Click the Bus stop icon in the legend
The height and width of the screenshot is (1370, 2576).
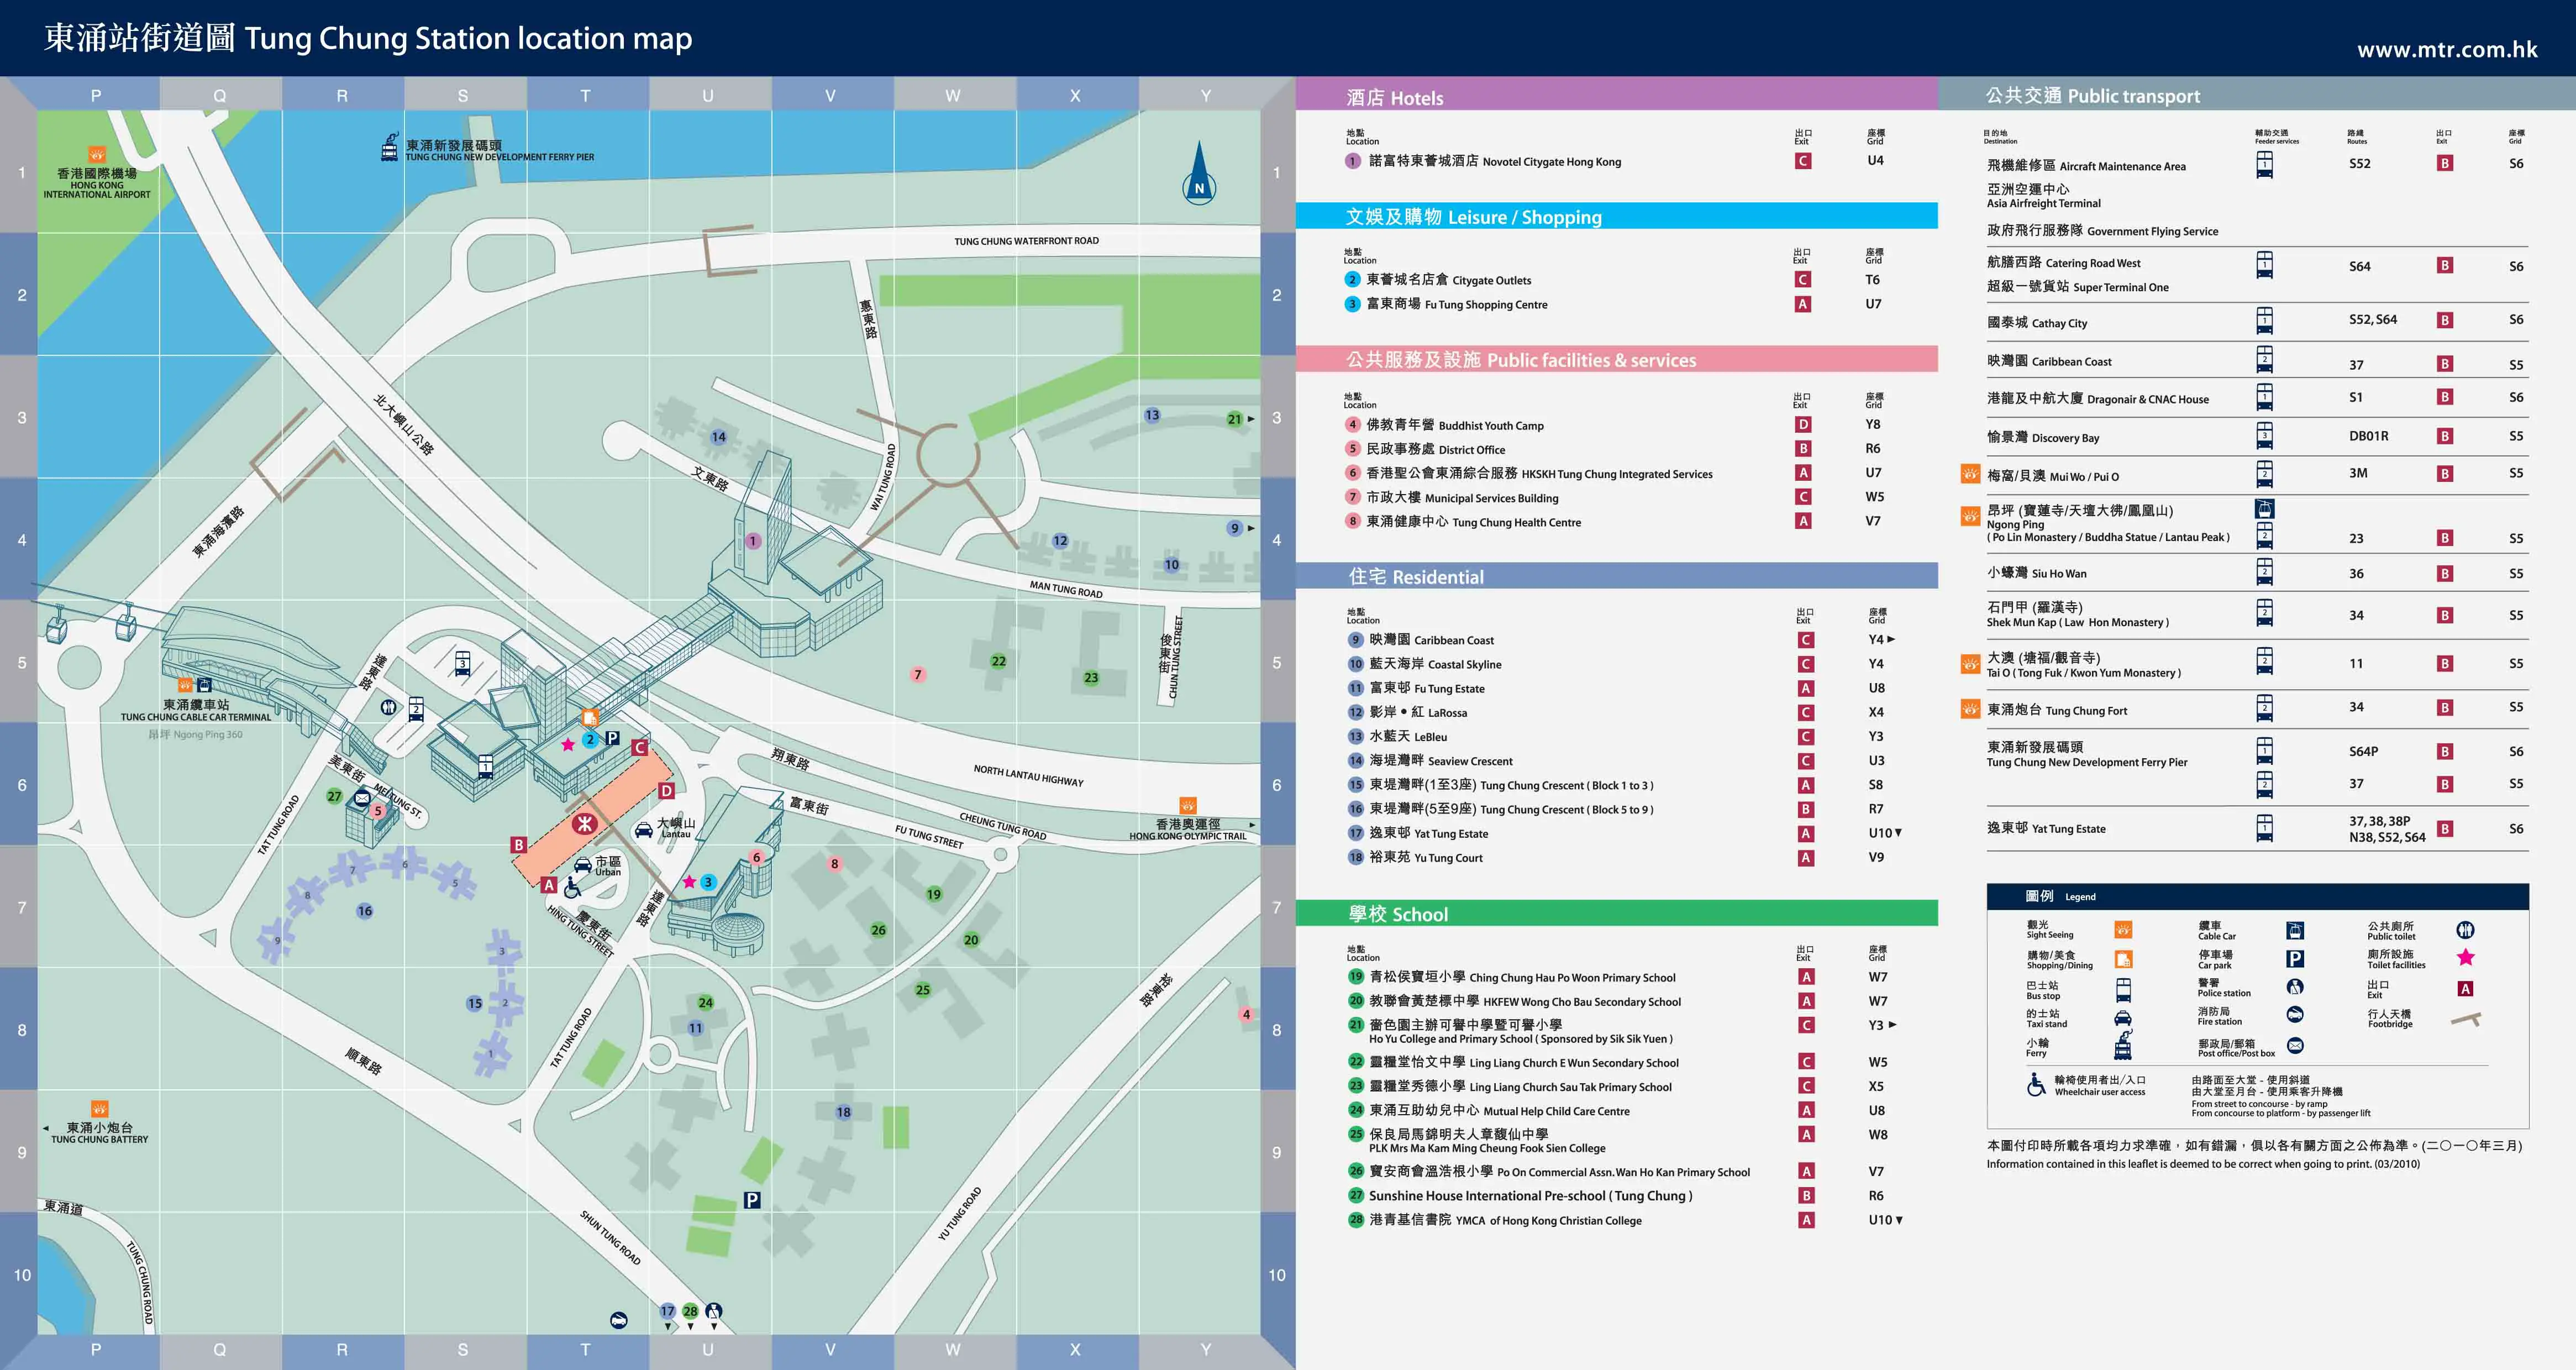coord(2123,990)
